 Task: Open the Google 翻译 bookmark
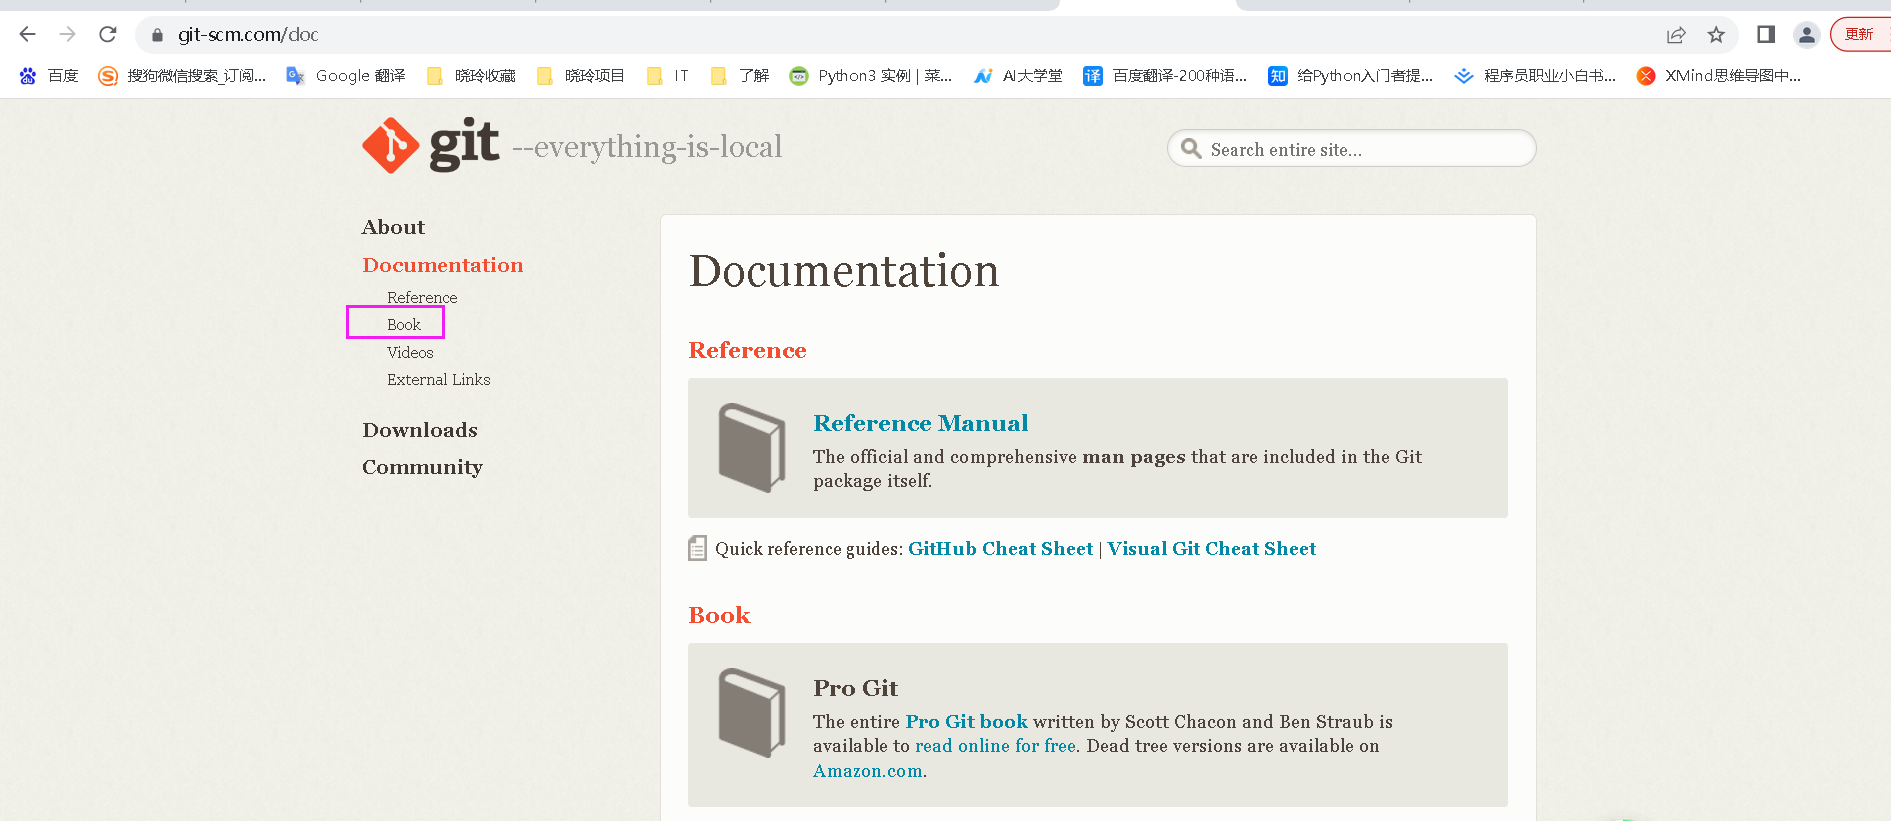(x=346, y=76)
